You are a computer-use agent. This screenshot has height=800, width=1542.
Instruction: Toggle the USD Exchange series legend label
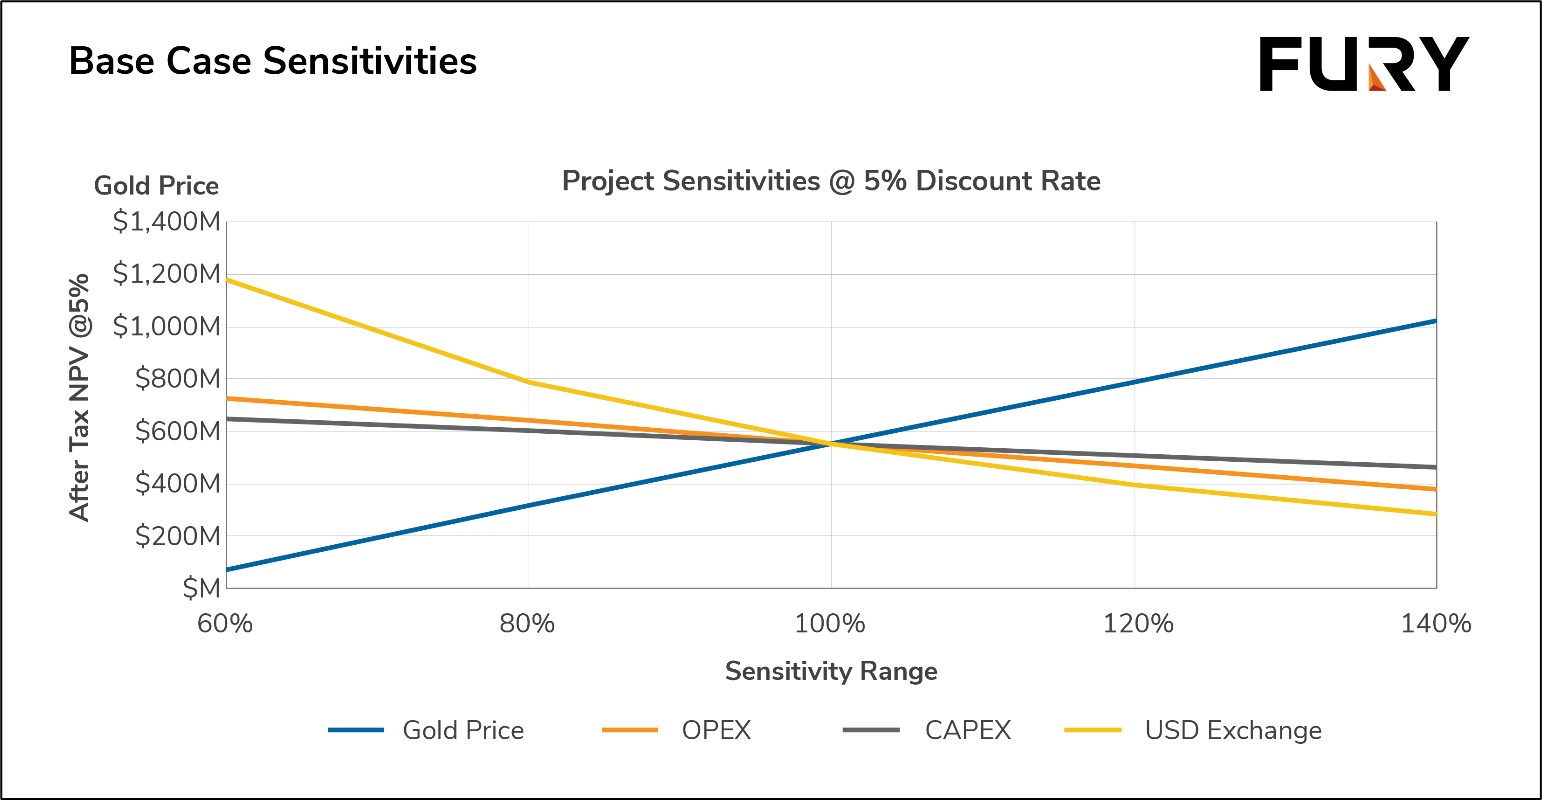click(1233, 731)
